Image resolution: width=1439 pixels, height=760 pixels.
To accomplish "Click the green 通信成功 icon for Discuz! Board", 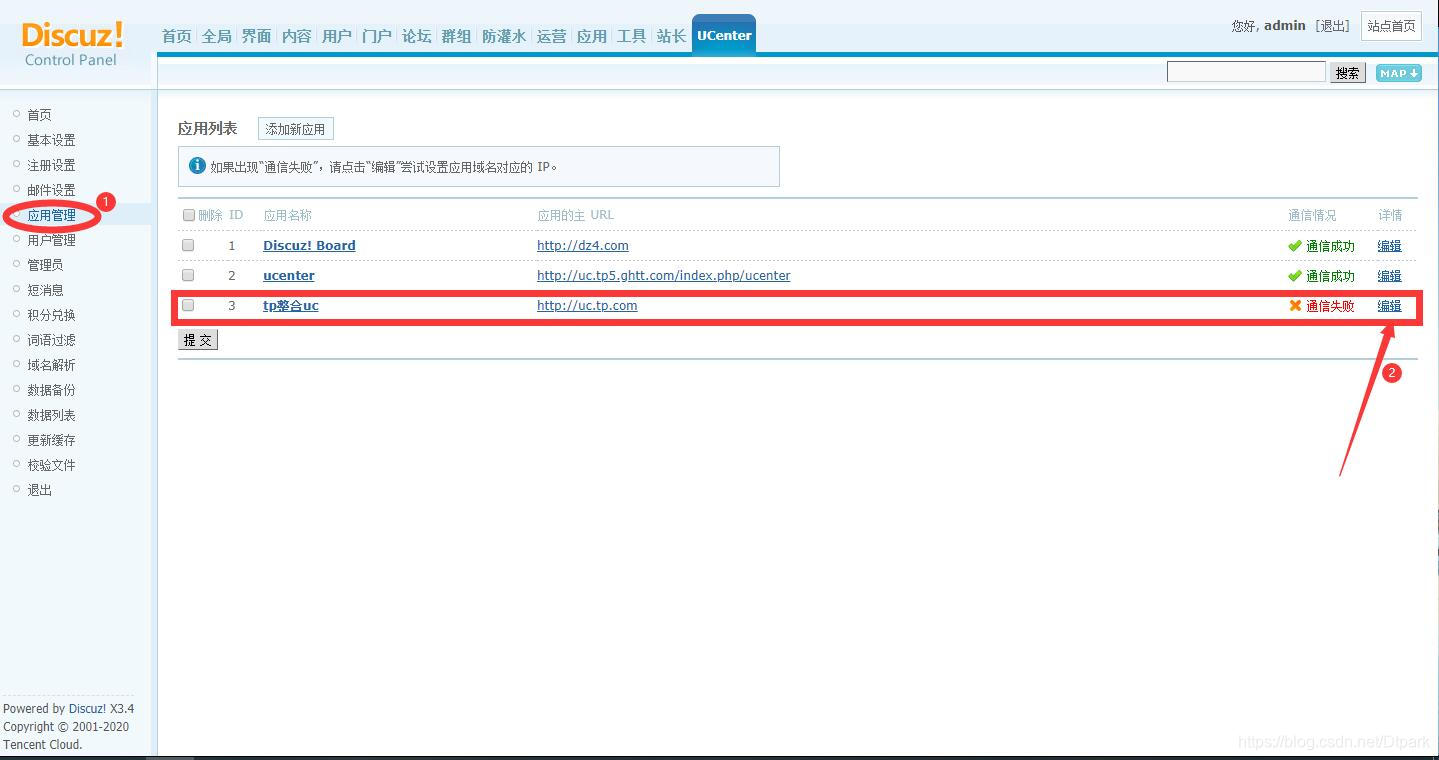I will click(x=1295, y=245).
